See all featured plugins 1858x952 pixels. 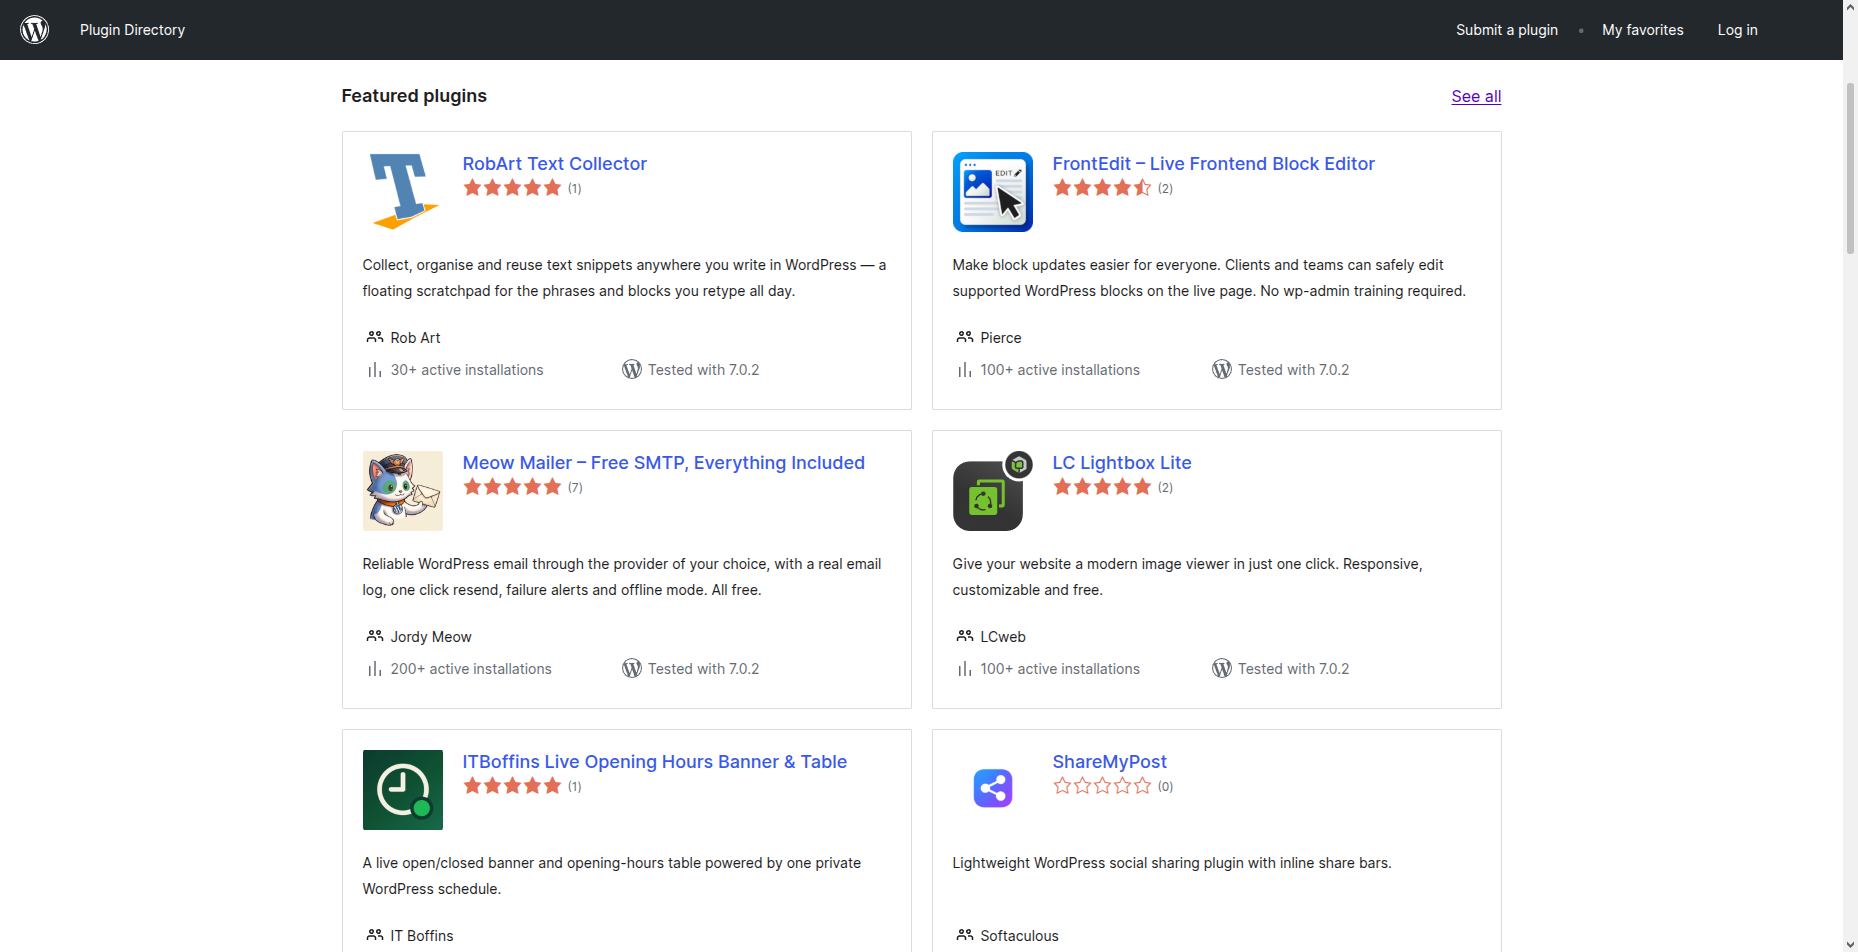(x=1476, y=96)
